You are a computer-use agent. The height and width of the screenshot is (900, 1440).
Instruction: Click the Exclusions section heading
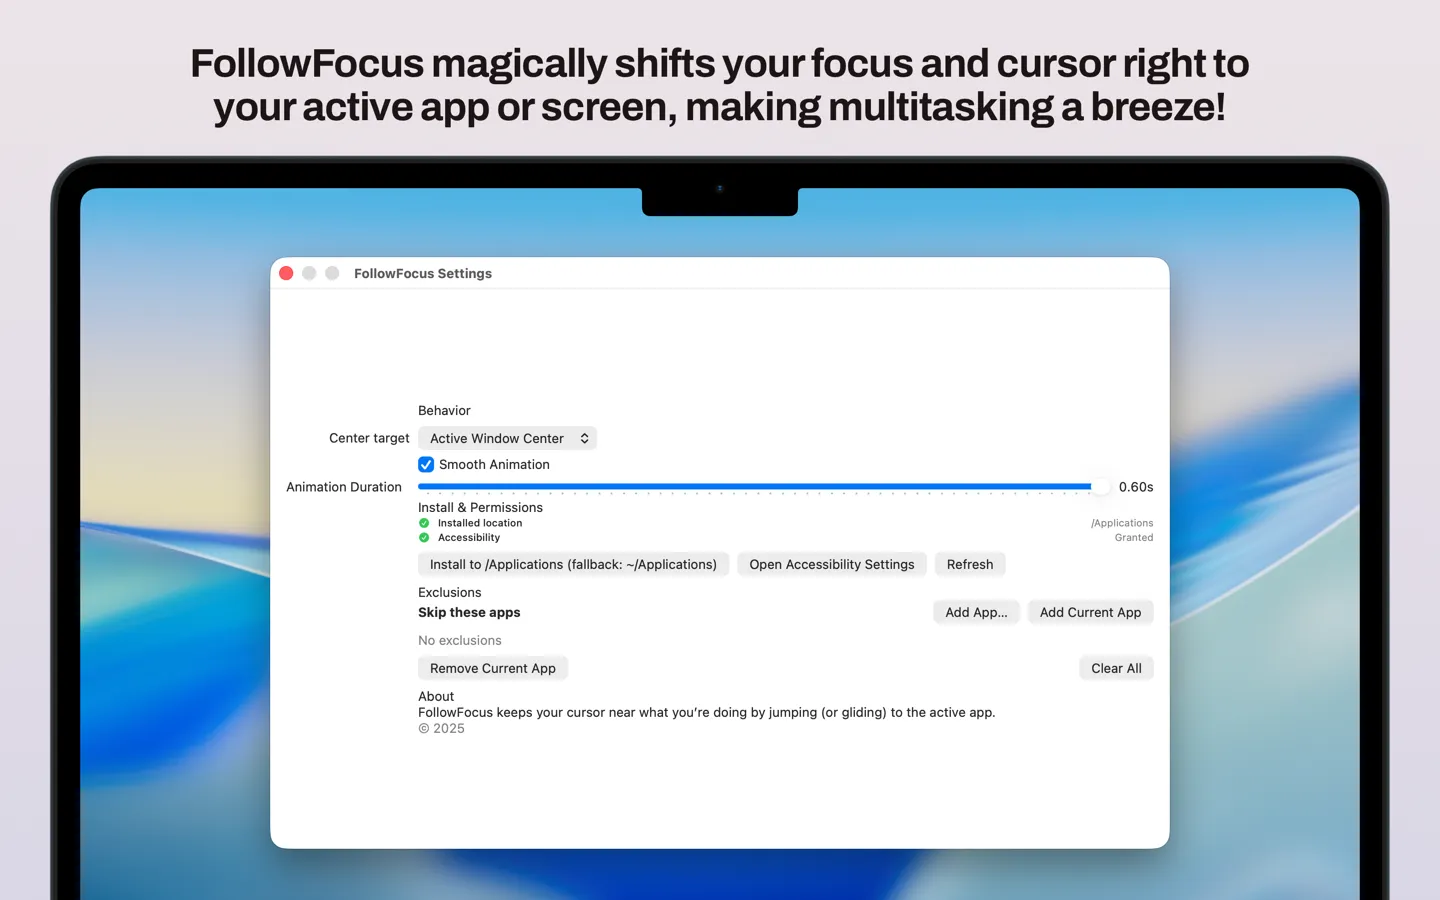tap(449, 592)
